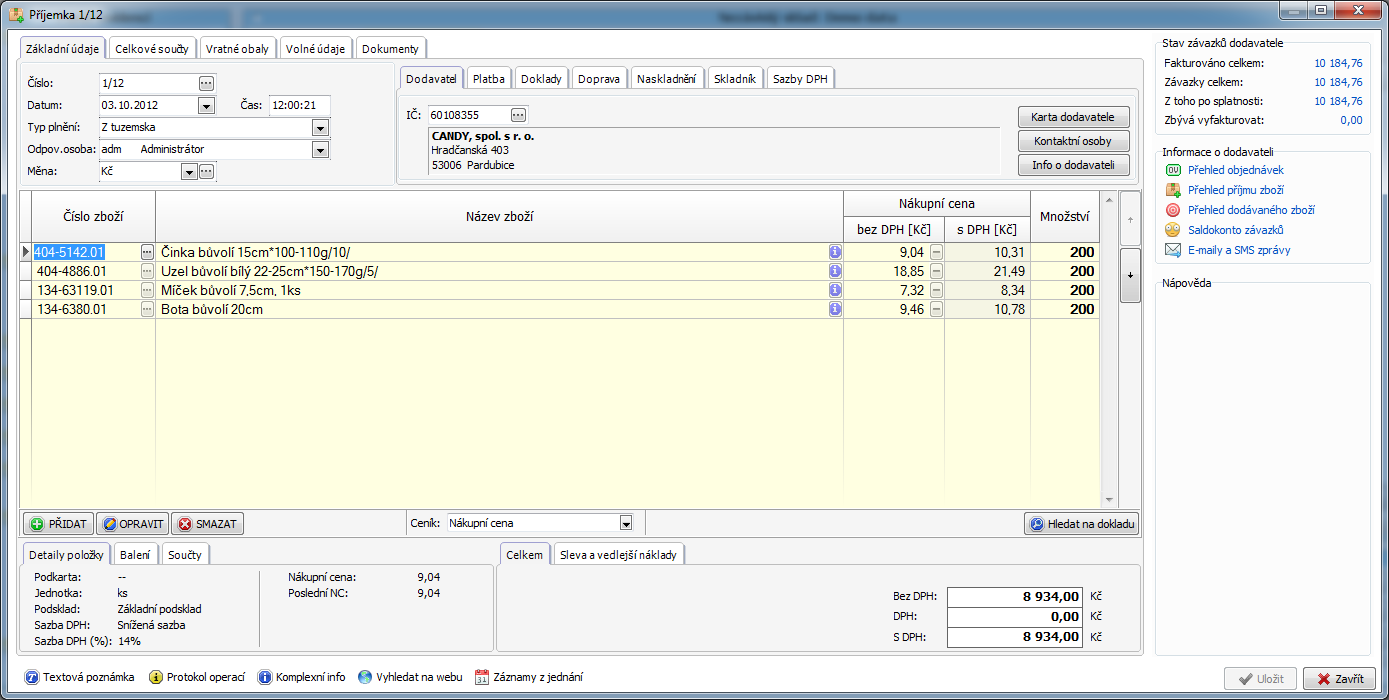The image size is (1389, 700).
Task: Click info icon for Bota bůvolí row
Action: [x=835, y=310]
